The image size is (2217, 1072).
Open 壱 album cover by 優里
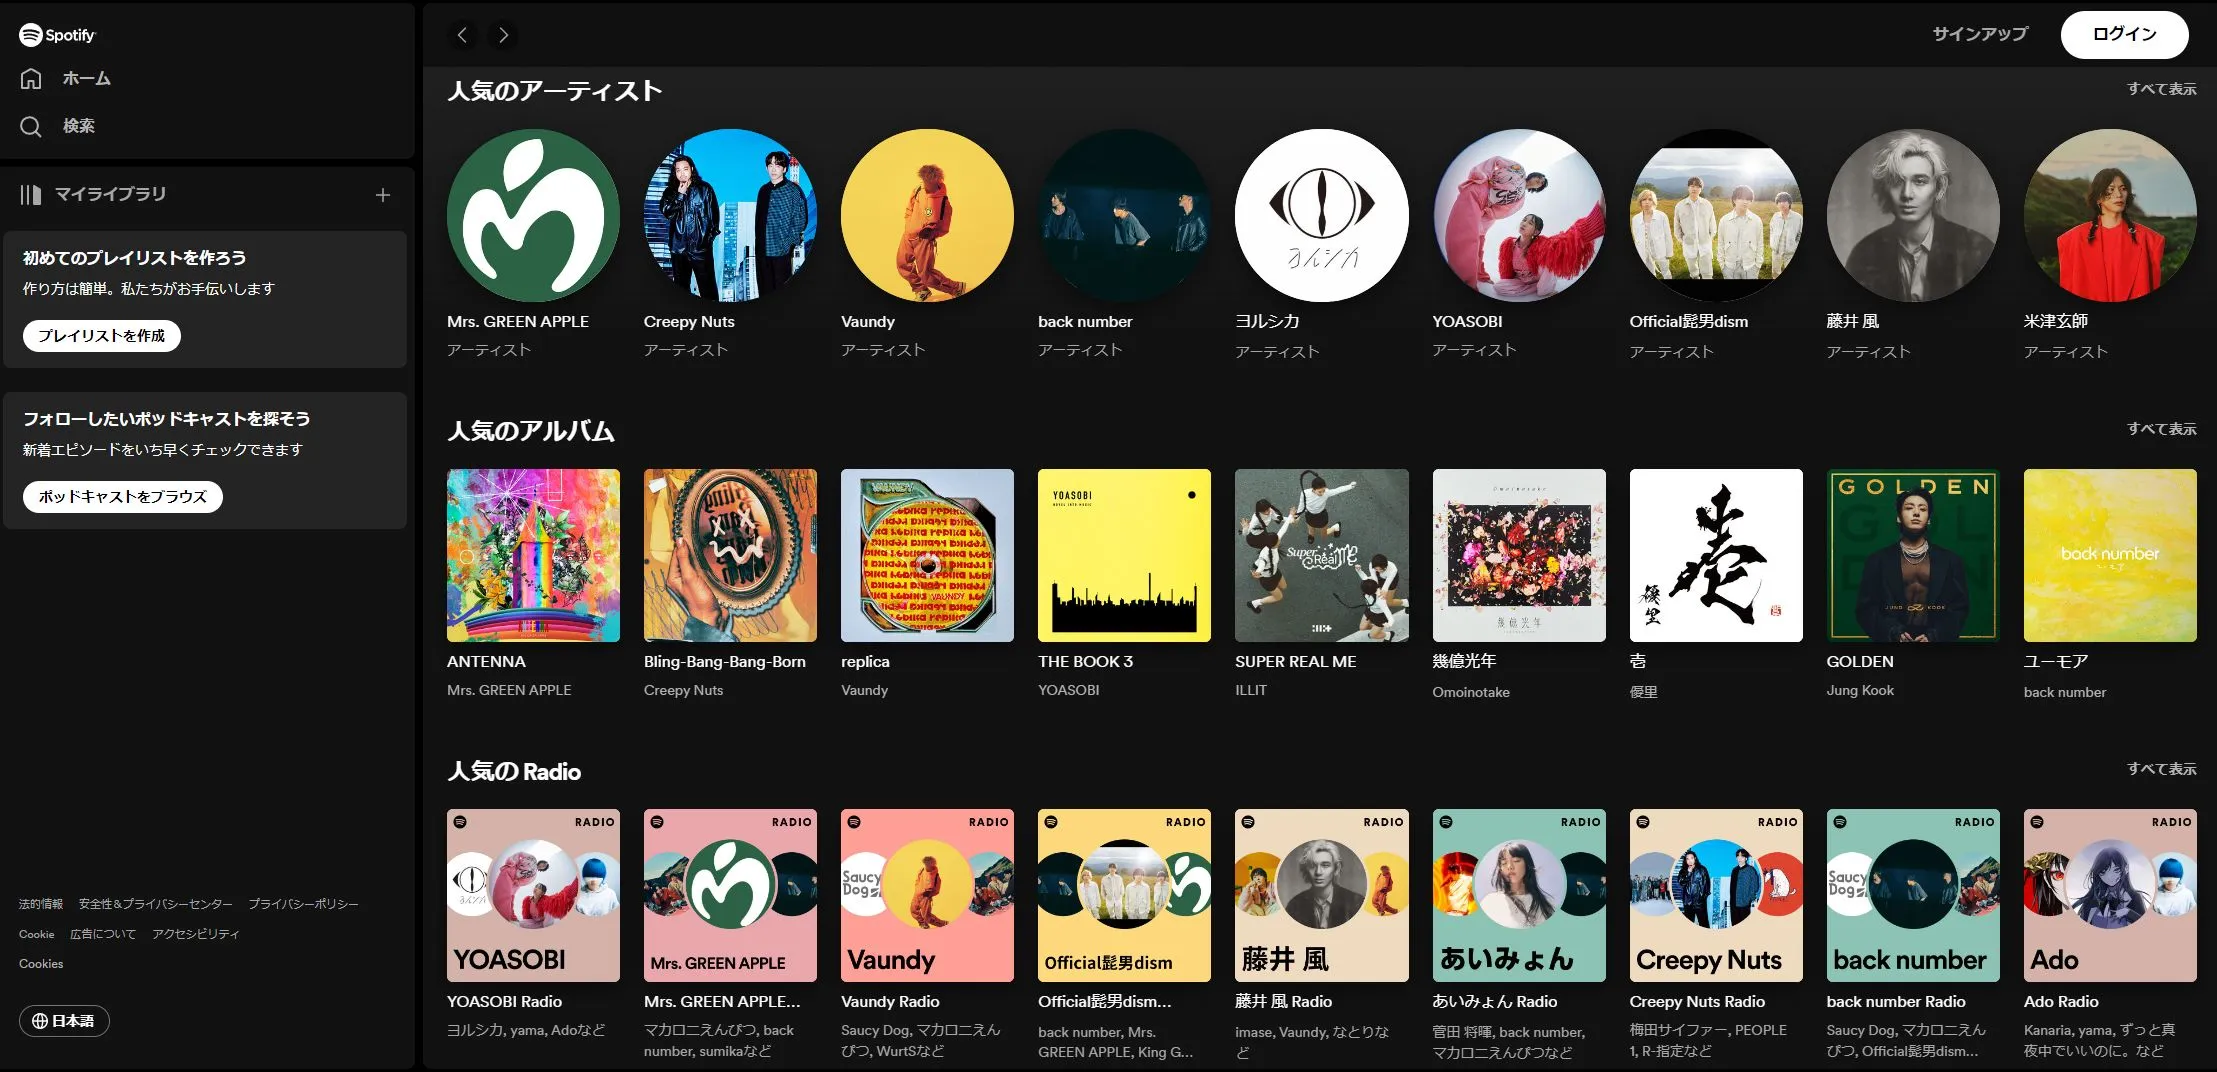[x=1716, y=555]
